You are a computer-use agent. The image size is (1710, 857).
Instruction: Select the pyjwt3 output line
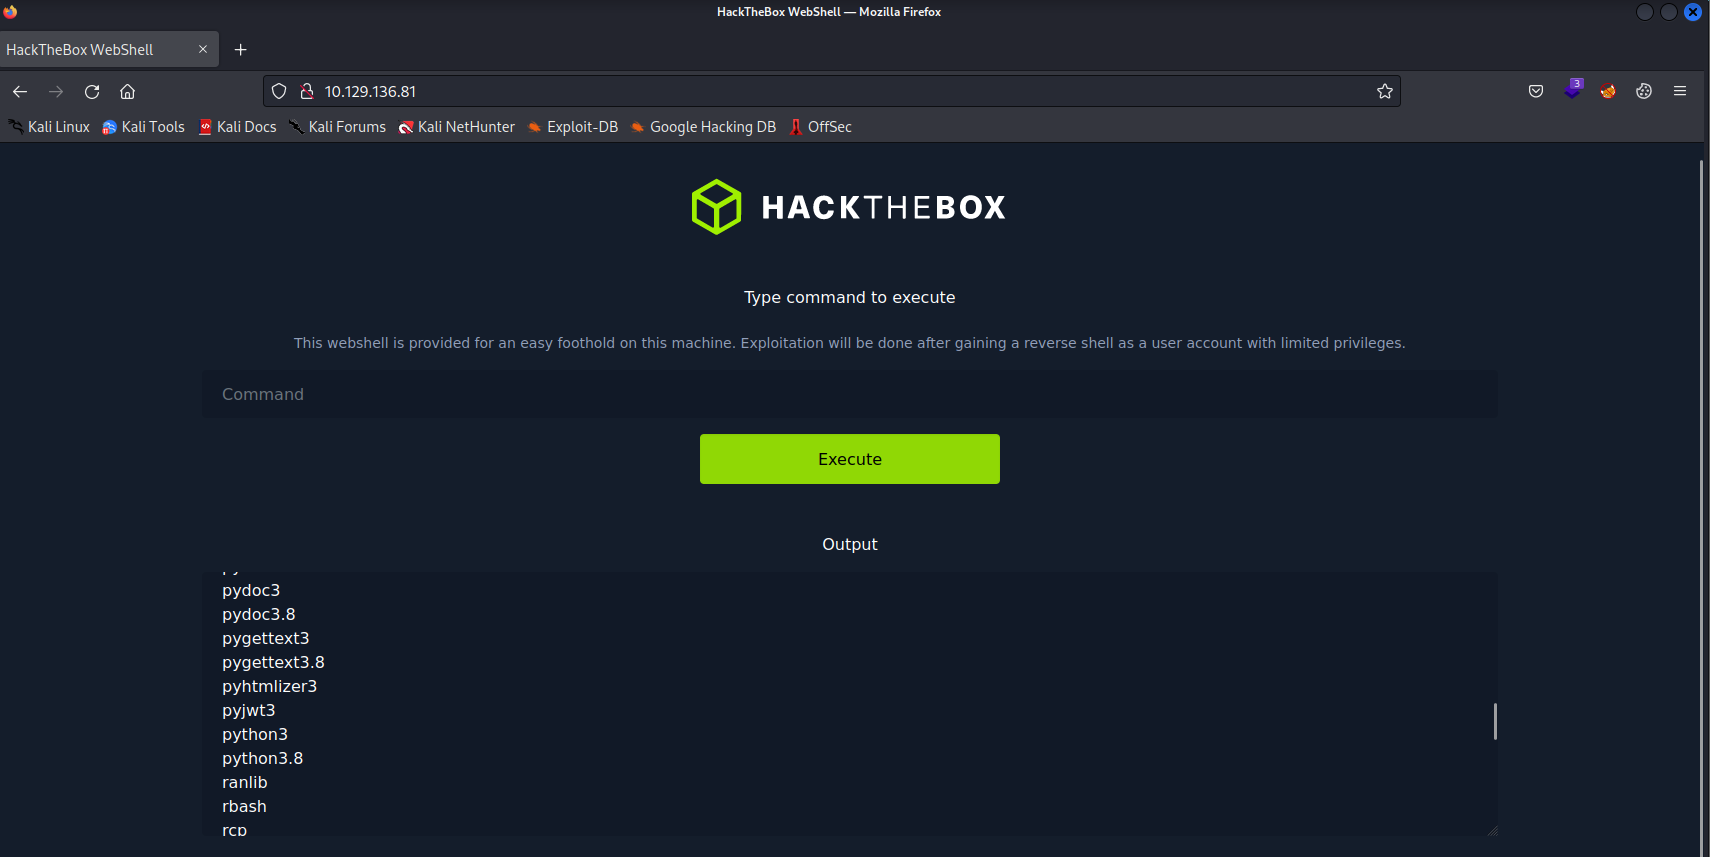pyautogui.click(x=249, y=710)
